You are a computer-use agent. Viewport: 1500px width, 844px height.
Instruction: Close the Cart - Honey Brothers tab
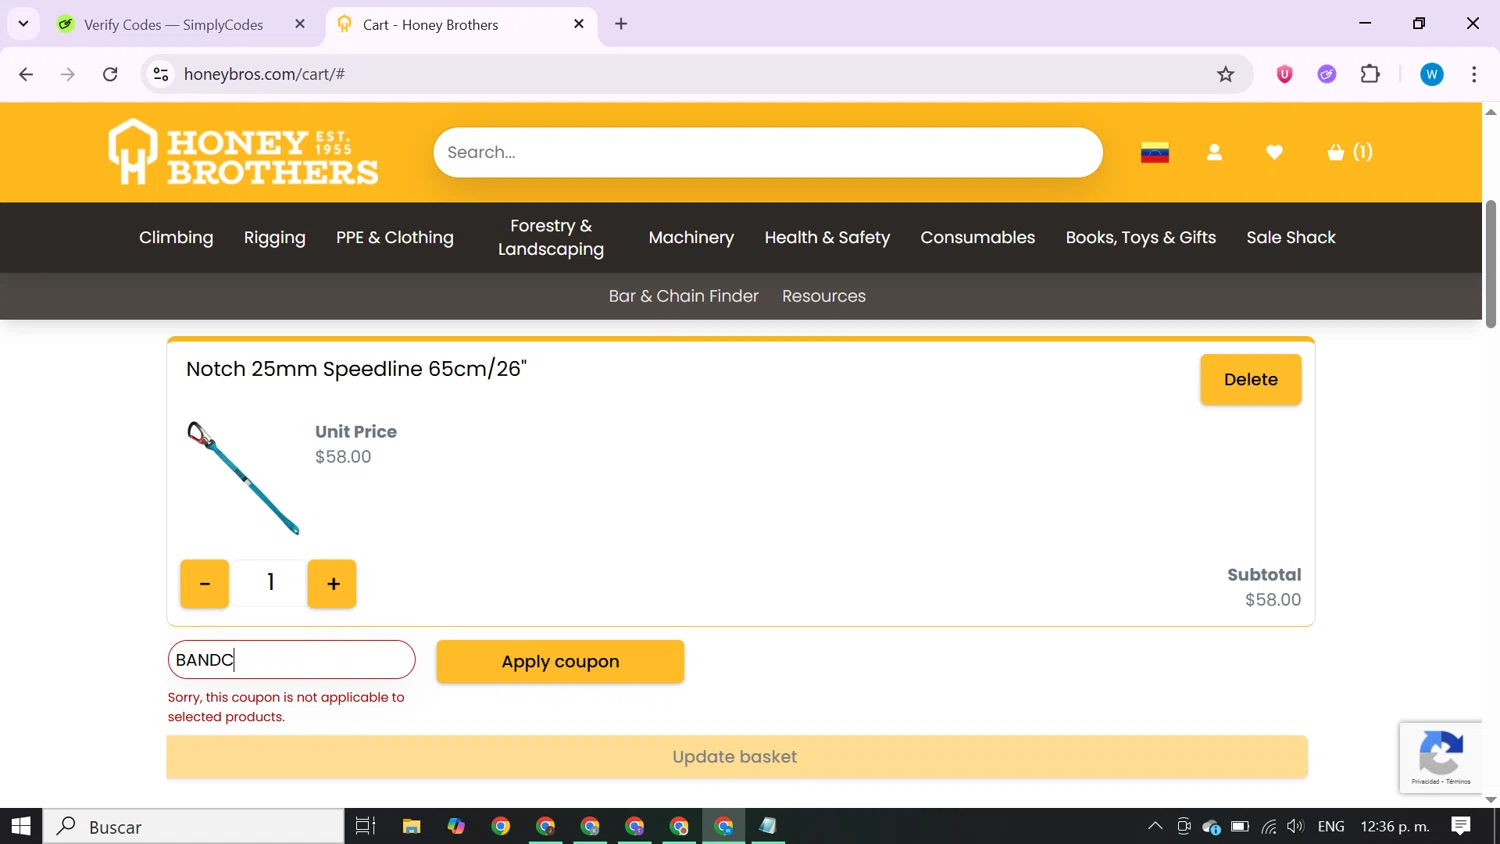(x=578, y=24)
